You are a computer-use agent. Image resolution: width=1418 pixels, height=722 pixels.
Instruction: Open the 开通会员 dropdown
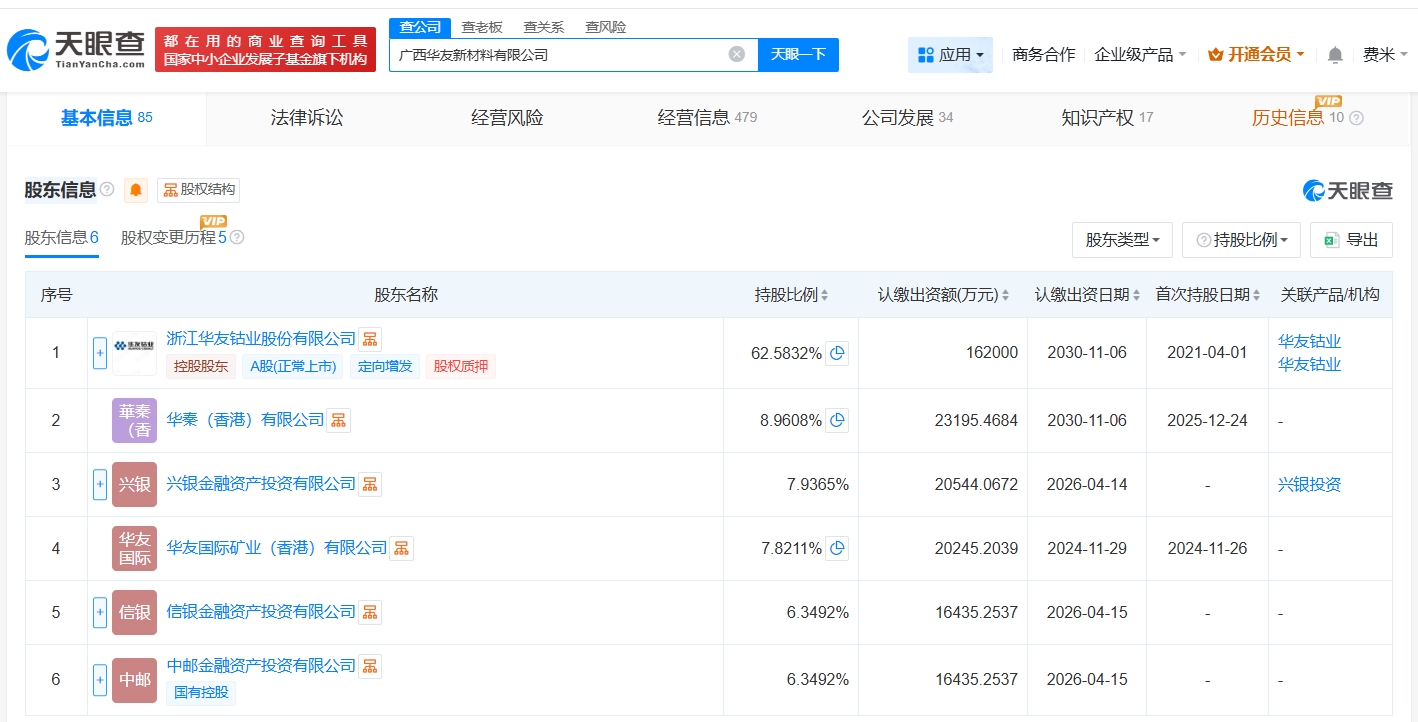coord(1256,55)
